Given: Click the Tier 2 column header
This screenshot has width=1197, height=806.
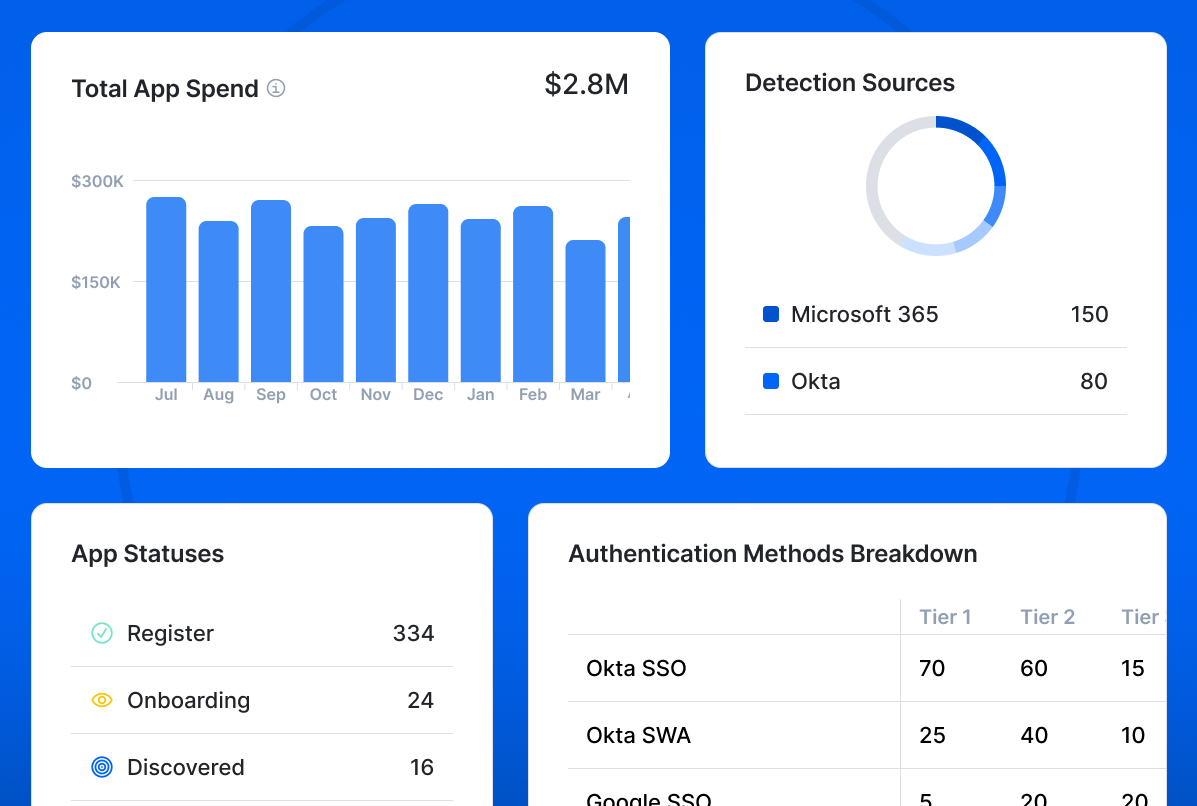Looking at the screenshot, I should coord(1047,617).
